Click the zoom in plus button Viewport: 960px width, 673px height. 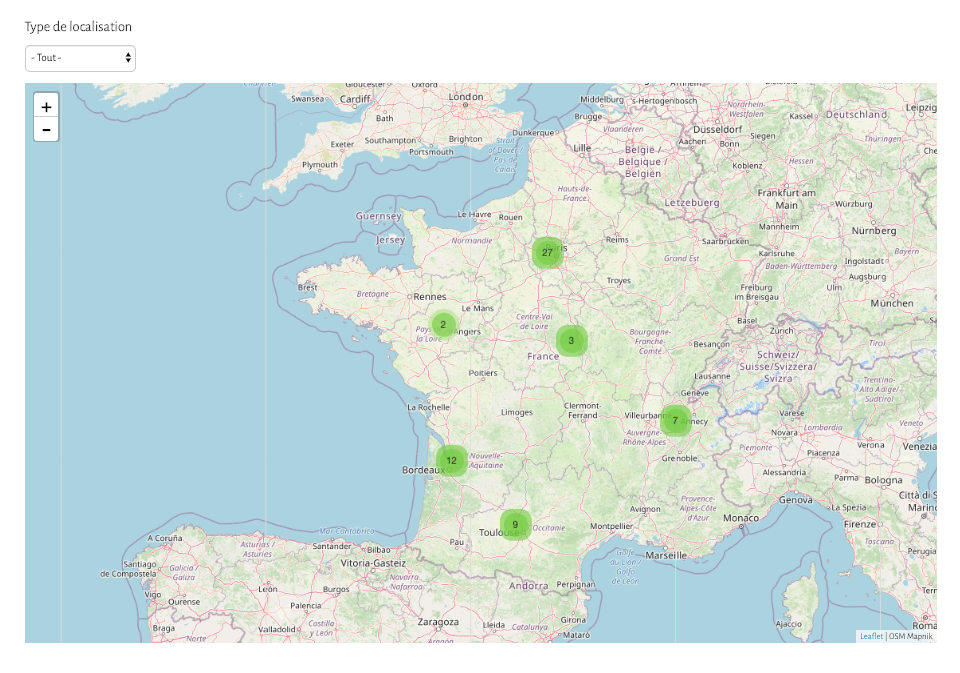click(46, 105)
